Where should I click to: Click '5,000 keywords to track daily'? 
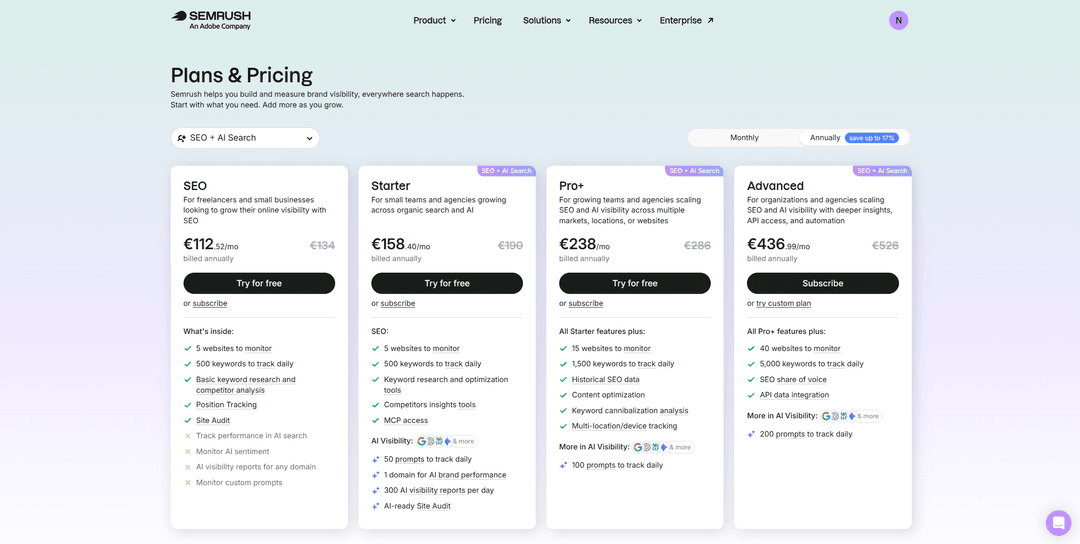pyautogui.click(x=811, y=364)
